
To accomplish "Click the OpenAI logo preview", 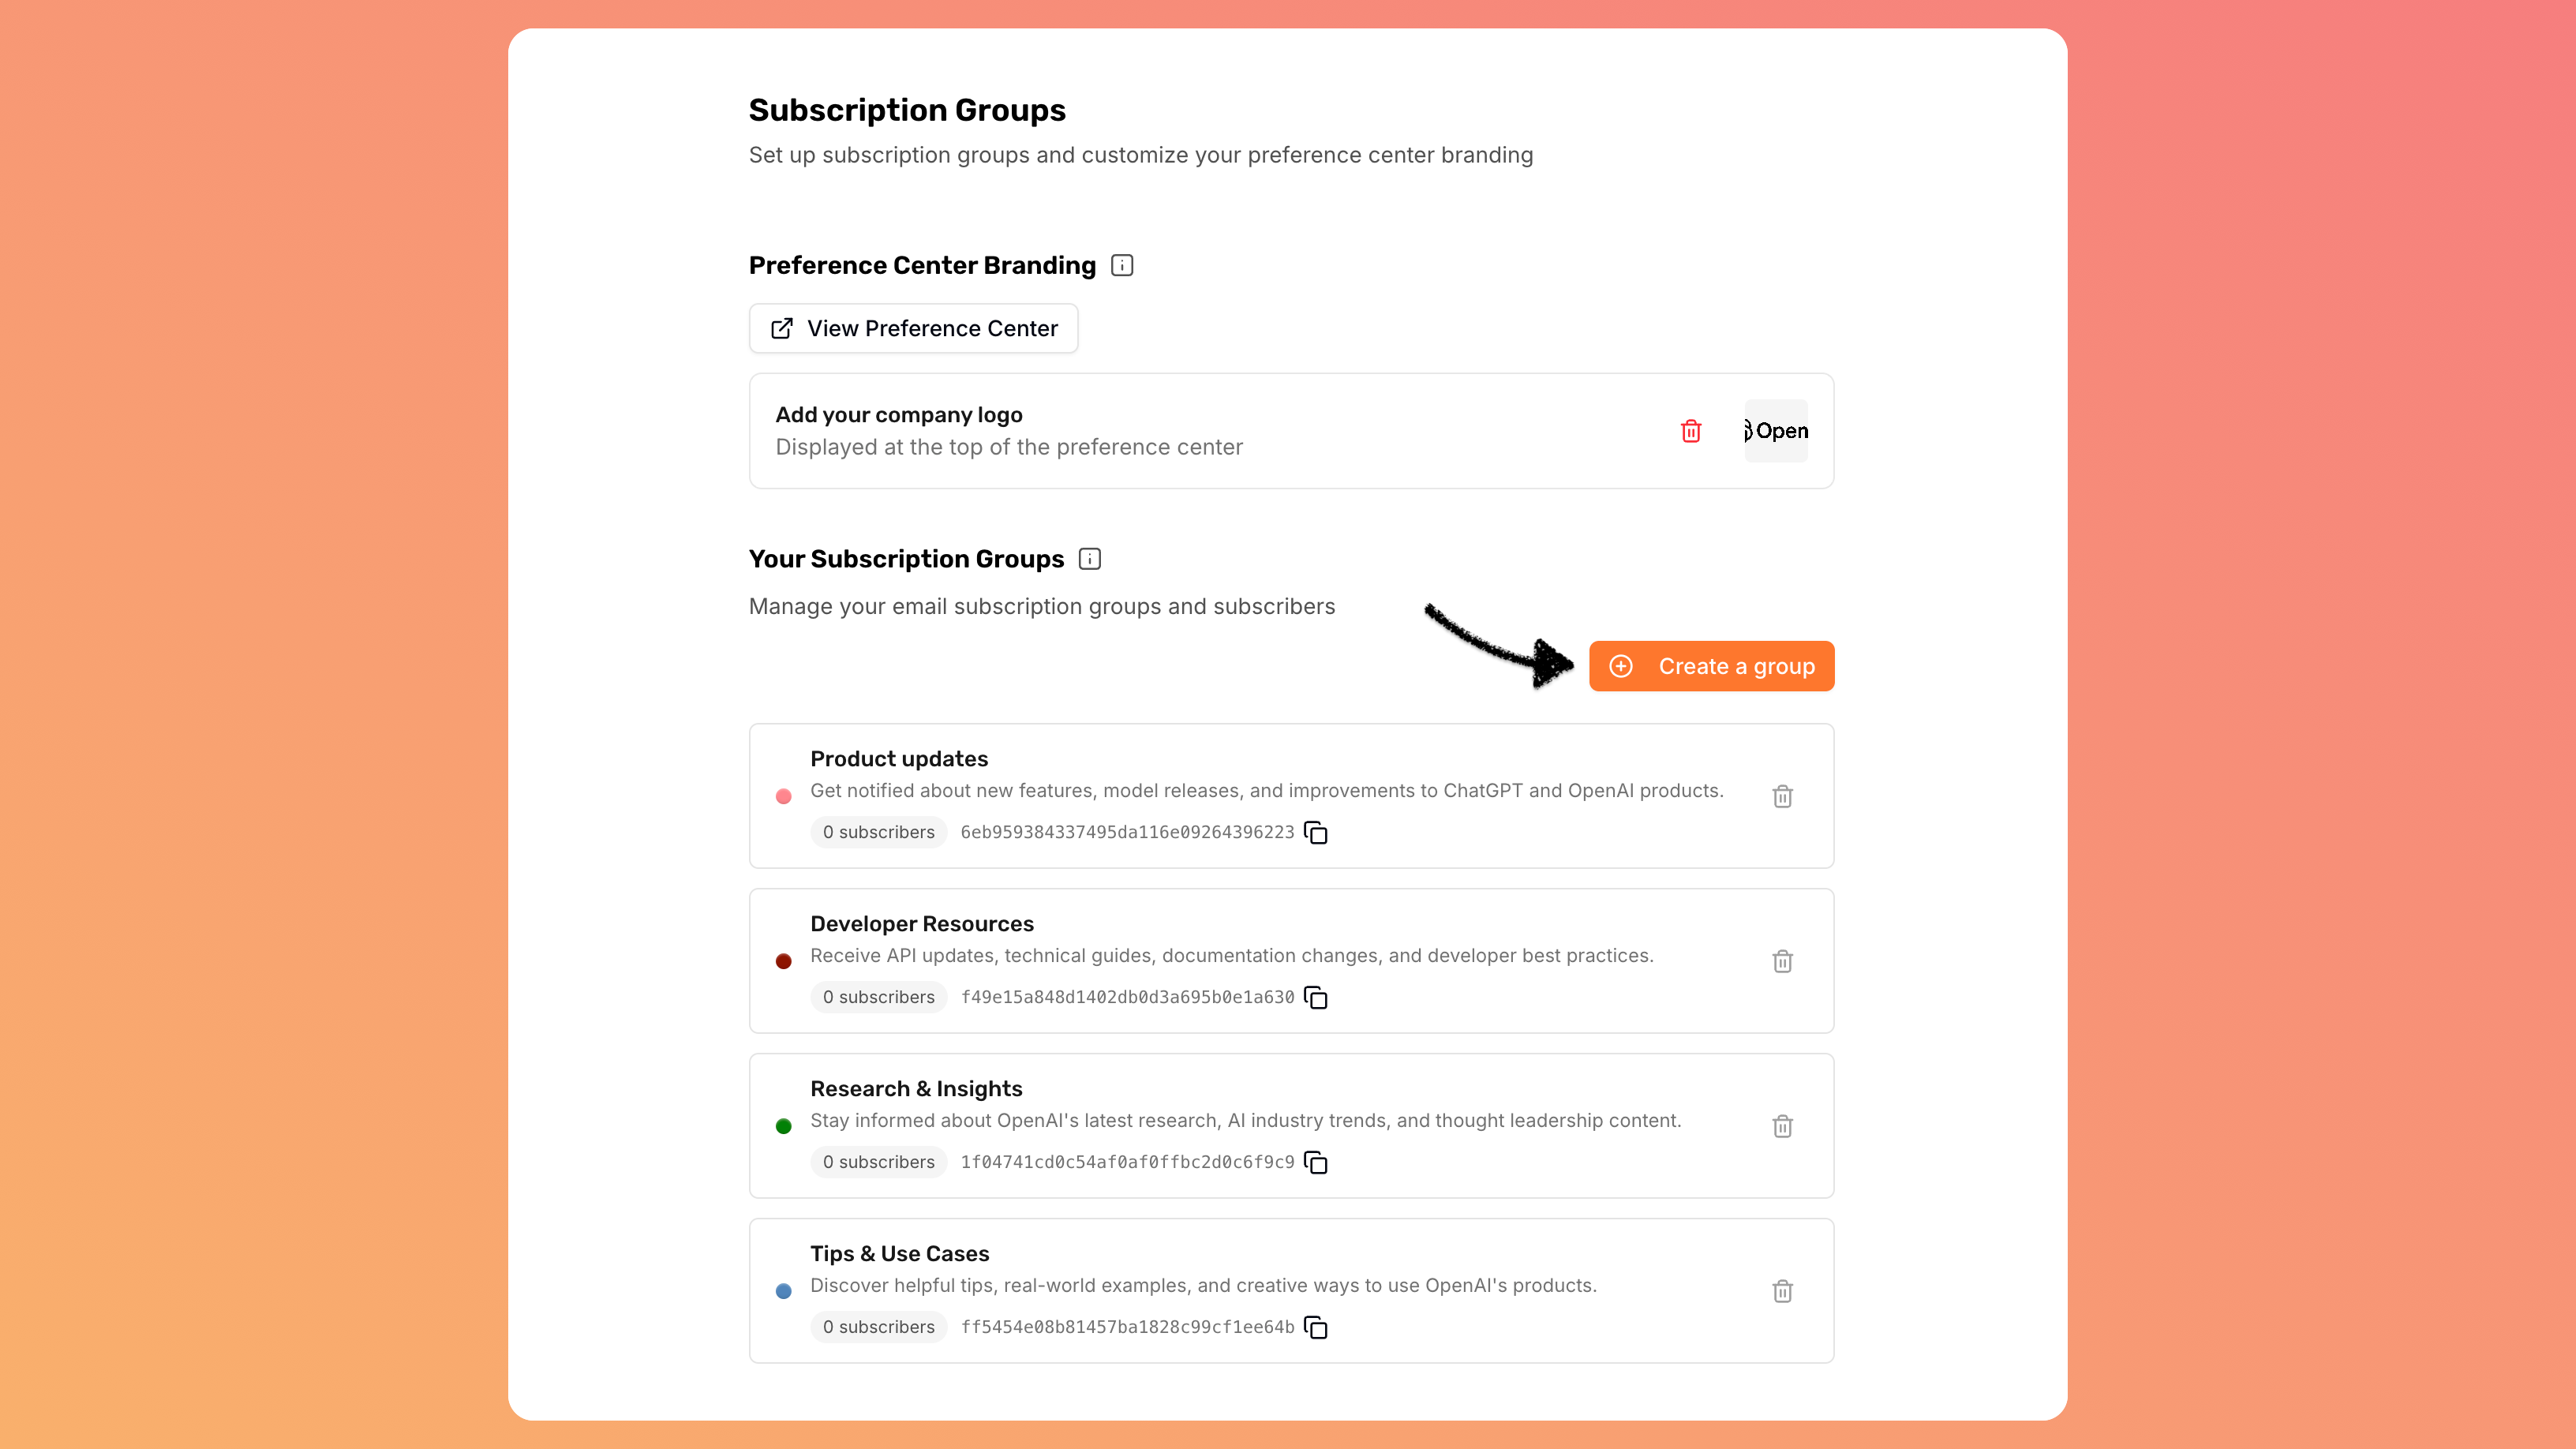I will 1776,431.
